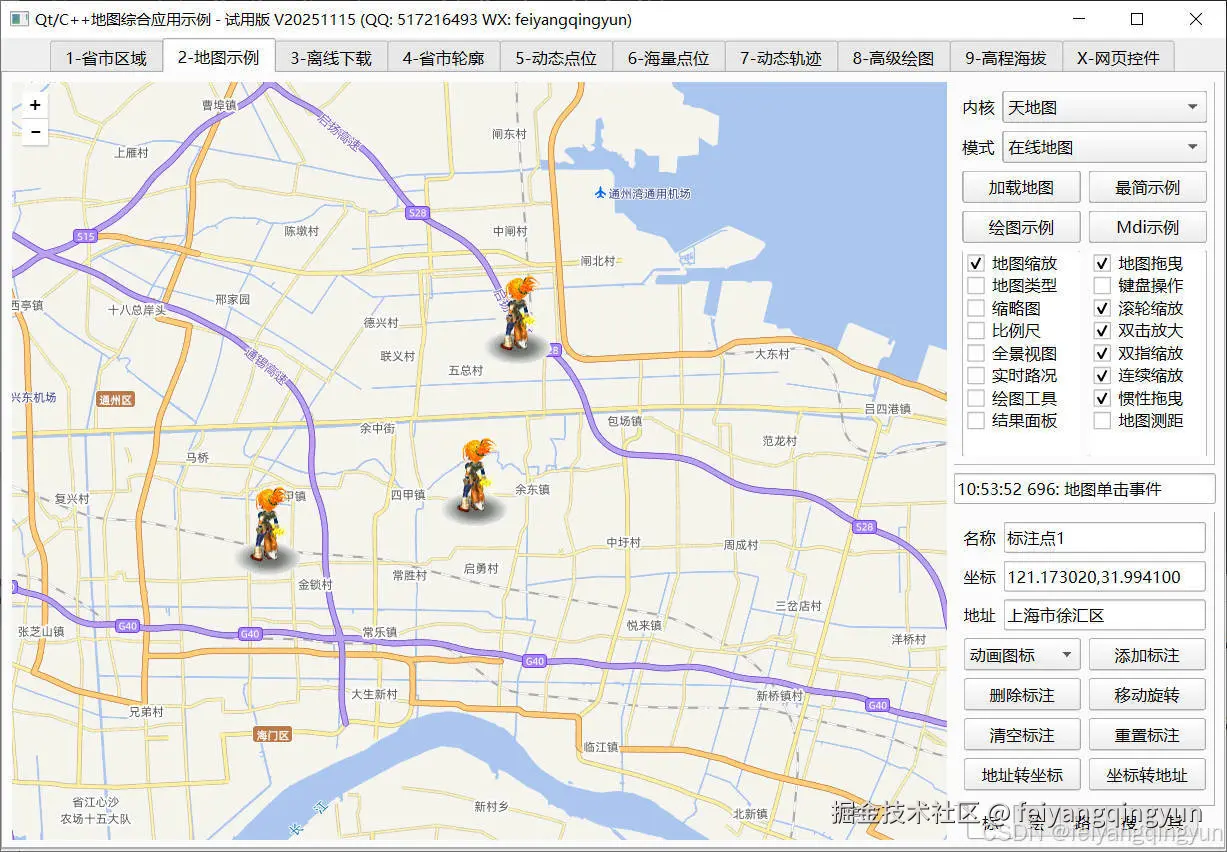Enable the 键盘操作 checkbox

pyautogui.click(x=1102, y=286)
